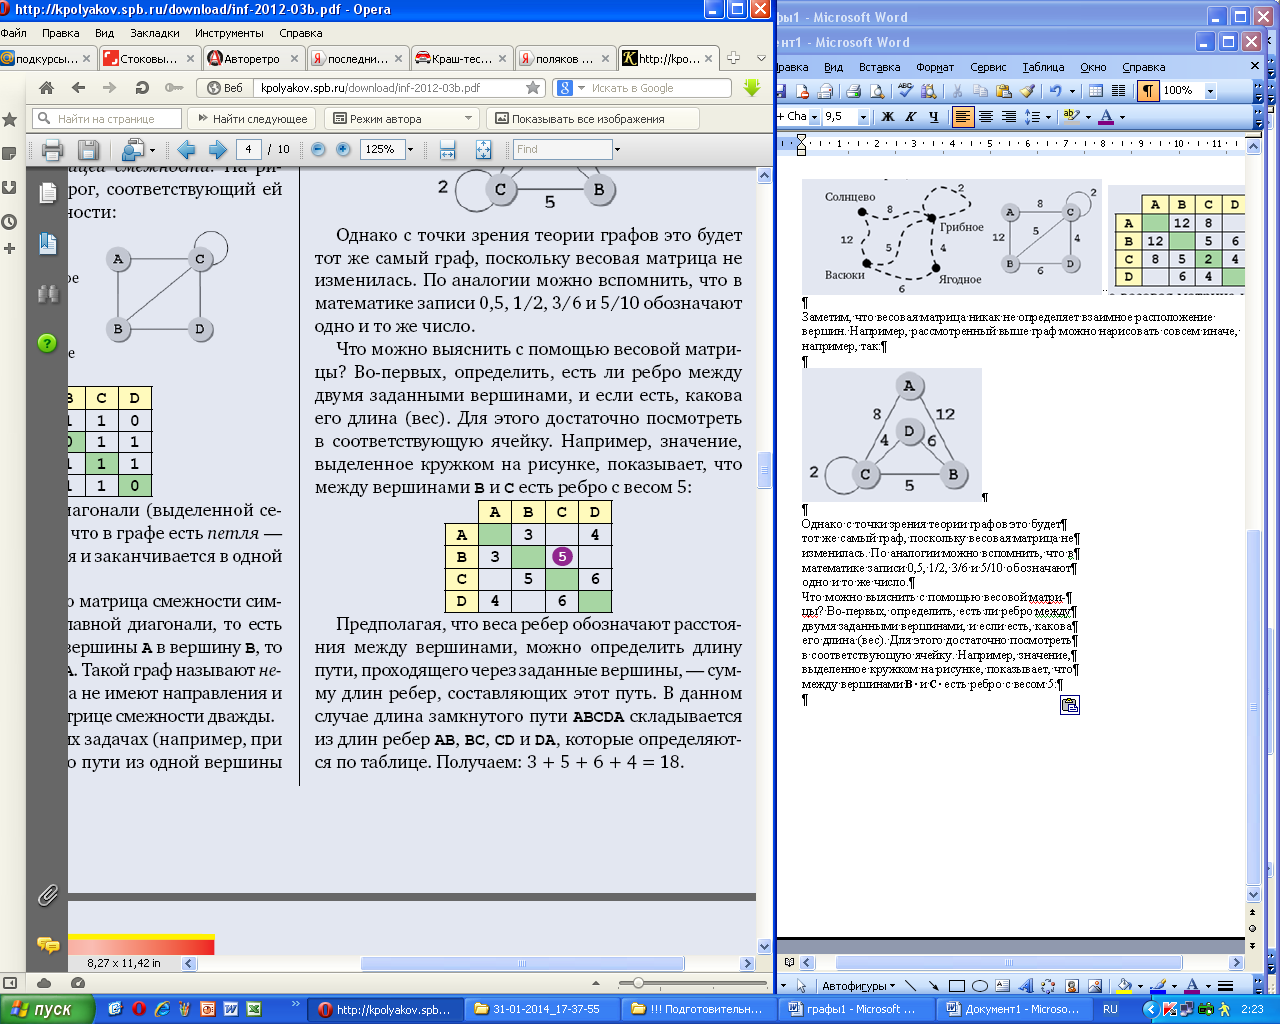1280x1024 pixels.
Task: Fit PDF page to width
Action: tap(447, 150)
